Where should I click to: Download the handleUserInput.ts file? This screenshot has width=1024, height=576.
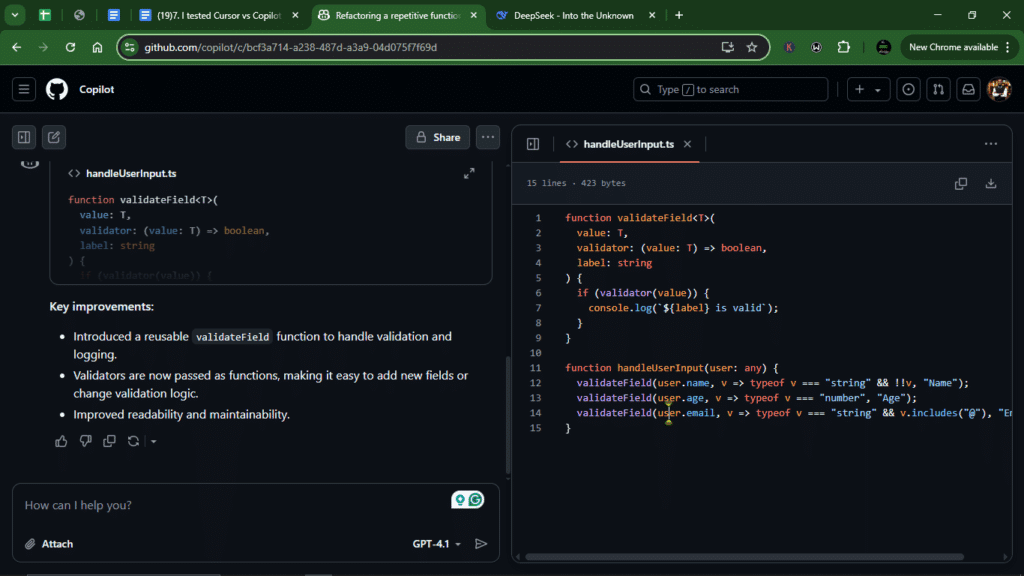[x=990, y=183]
